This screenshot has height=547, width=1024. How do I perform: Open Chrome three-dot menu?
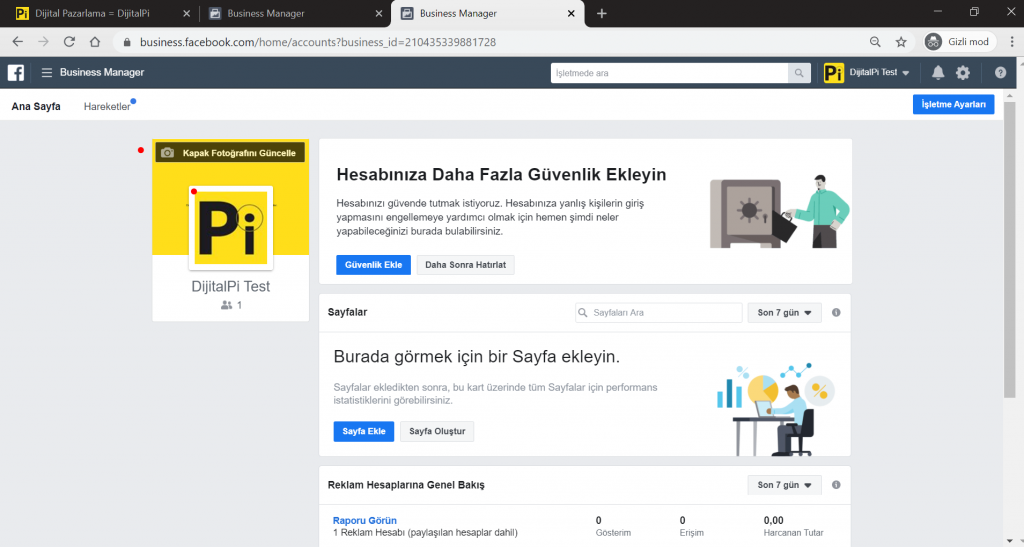(1012, 42)
